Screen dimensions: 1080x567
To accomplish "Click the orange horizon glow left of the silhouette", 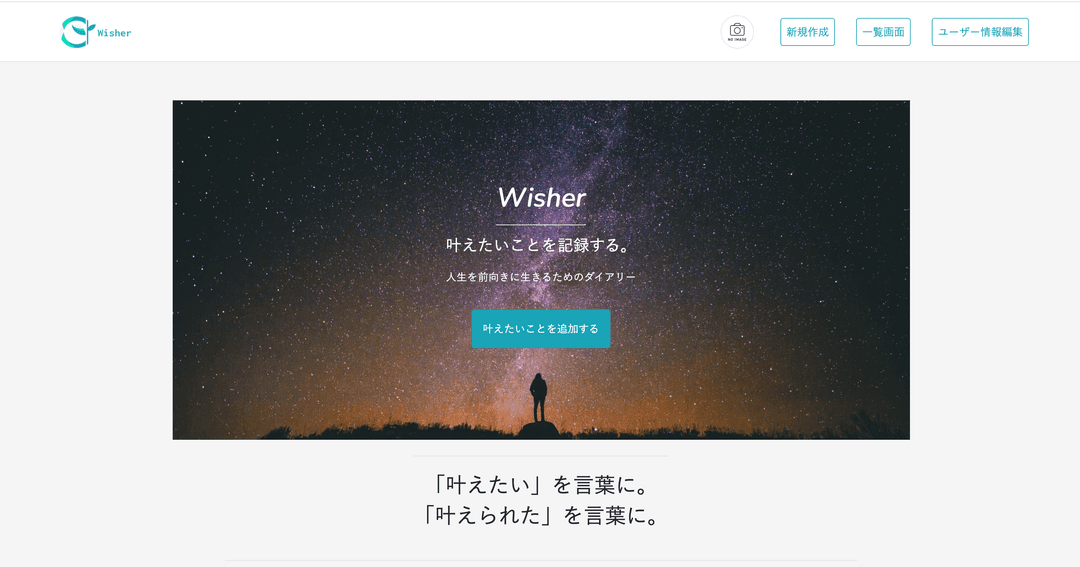I will [413, 406].
